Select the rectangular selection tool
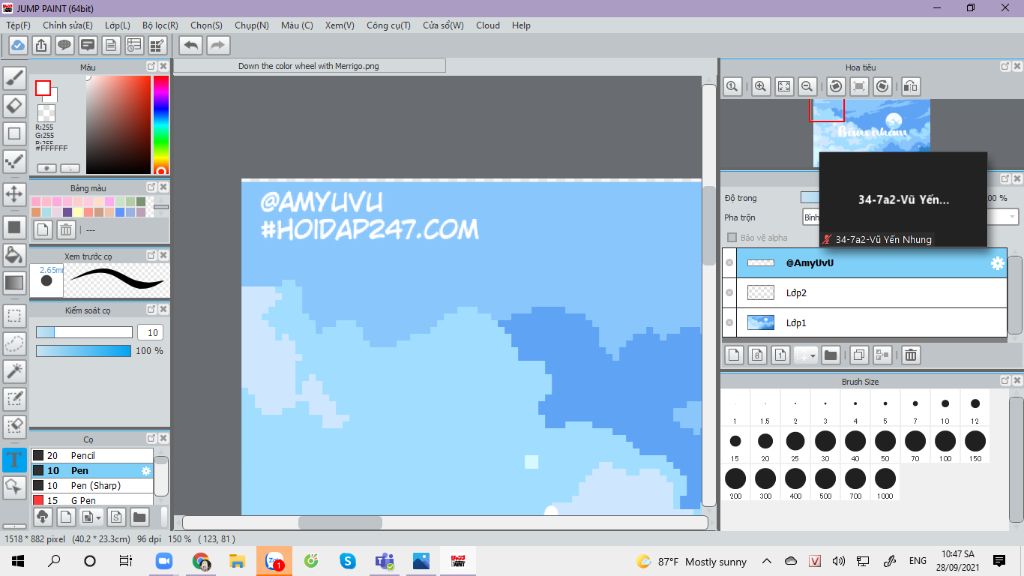The height and width of the screenshot is (576, 1024). pos(14,316)
